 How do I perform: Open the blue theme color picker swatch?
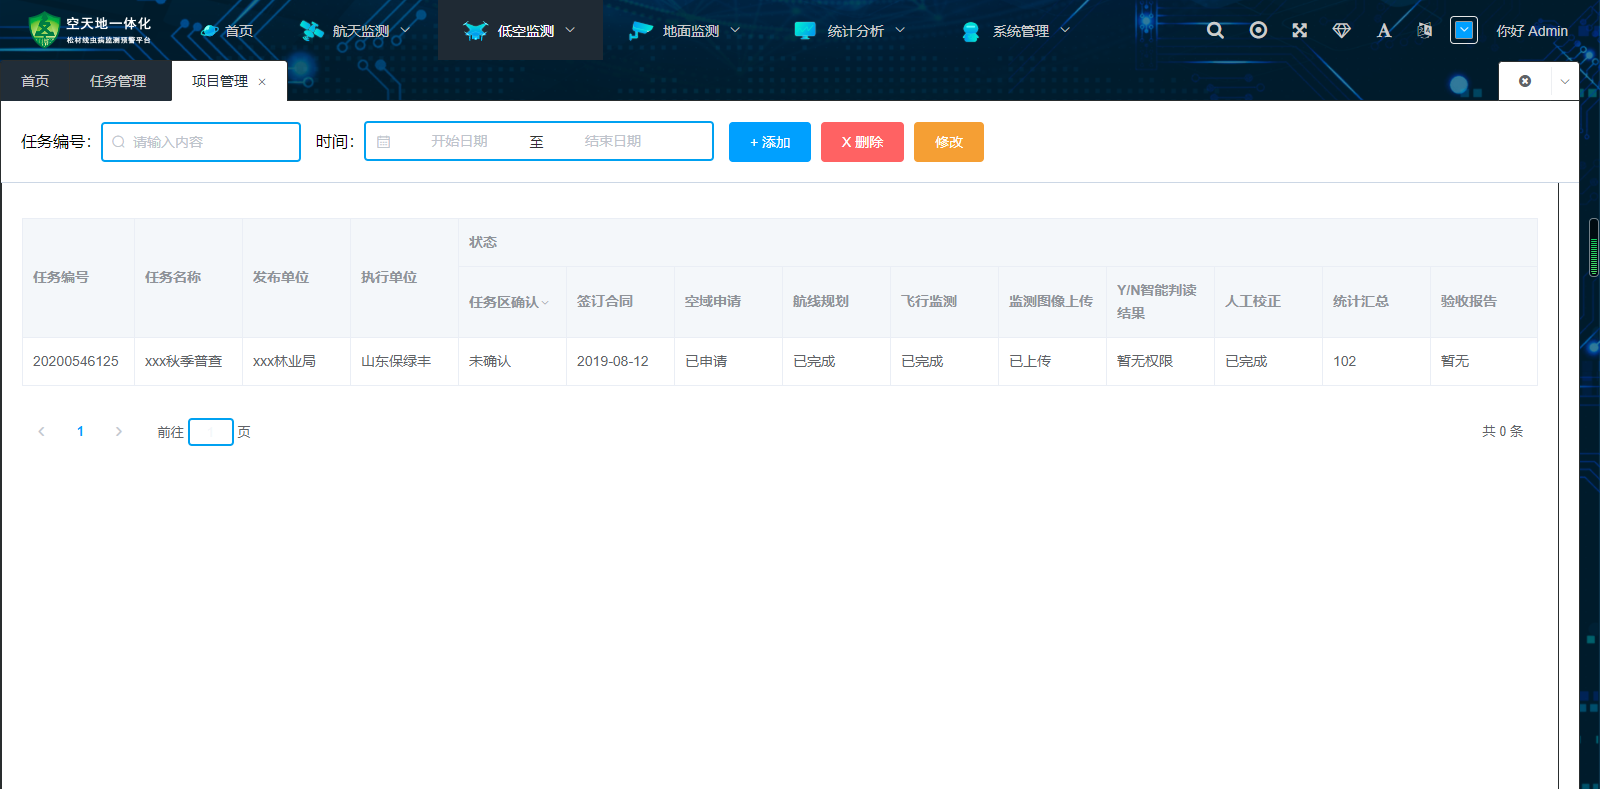click(1463, 30)
